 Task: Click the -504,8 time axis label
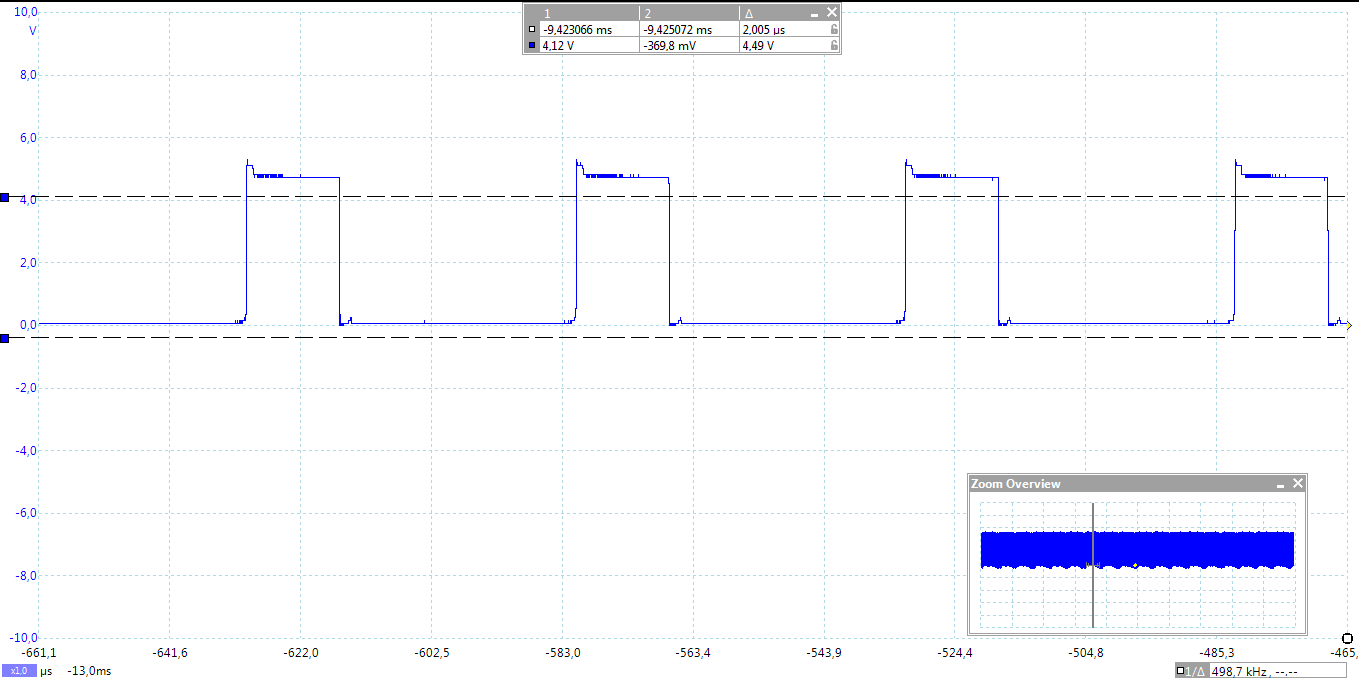pos(1086,653)
